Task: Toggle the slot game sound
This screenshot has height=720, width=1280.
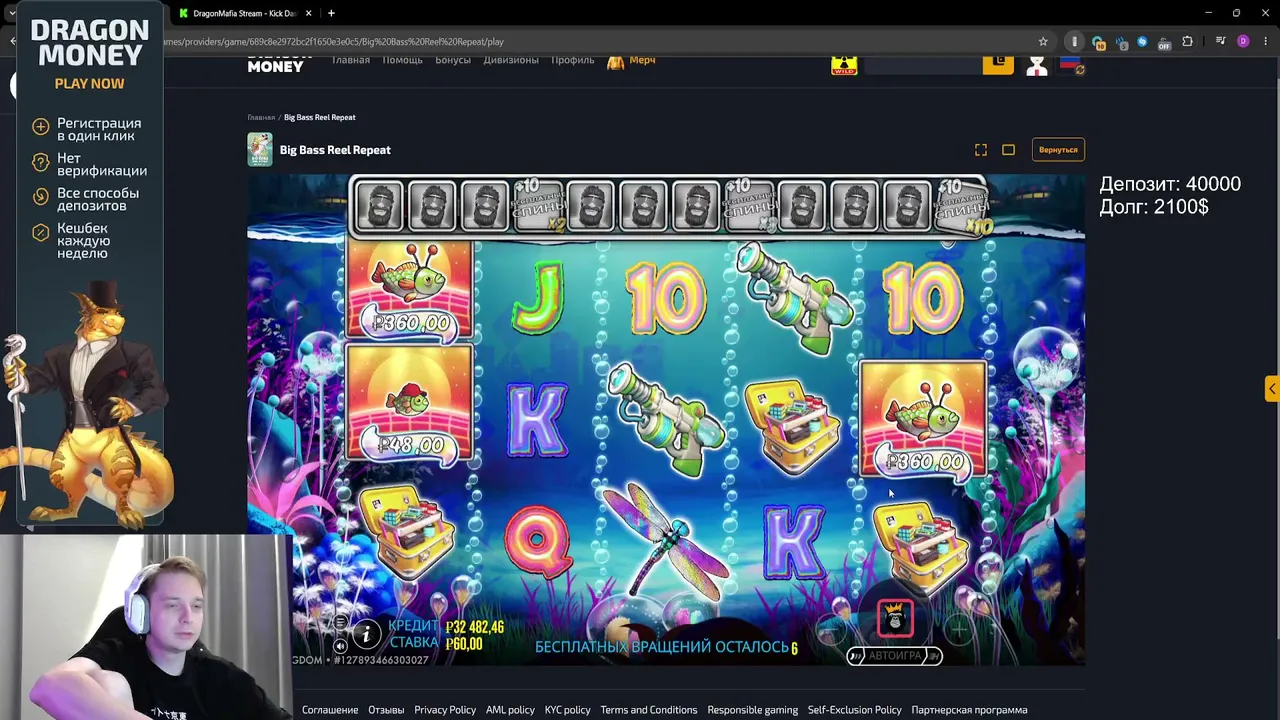Action: 340,645
